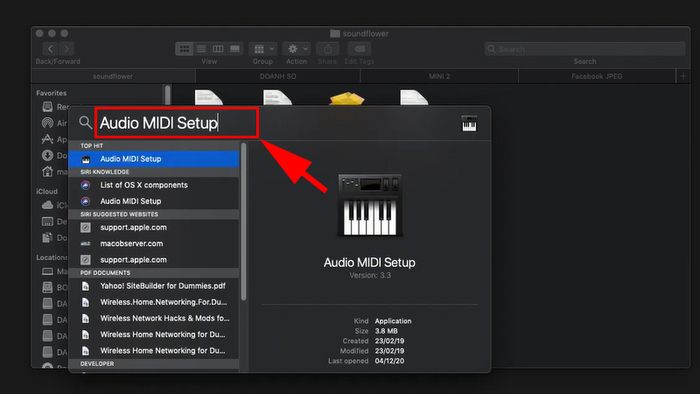This screenshot has width=700, height=394.
Task: Open the yellow package file in Finder
Action: pyautogui.click(x=347, y=98)
